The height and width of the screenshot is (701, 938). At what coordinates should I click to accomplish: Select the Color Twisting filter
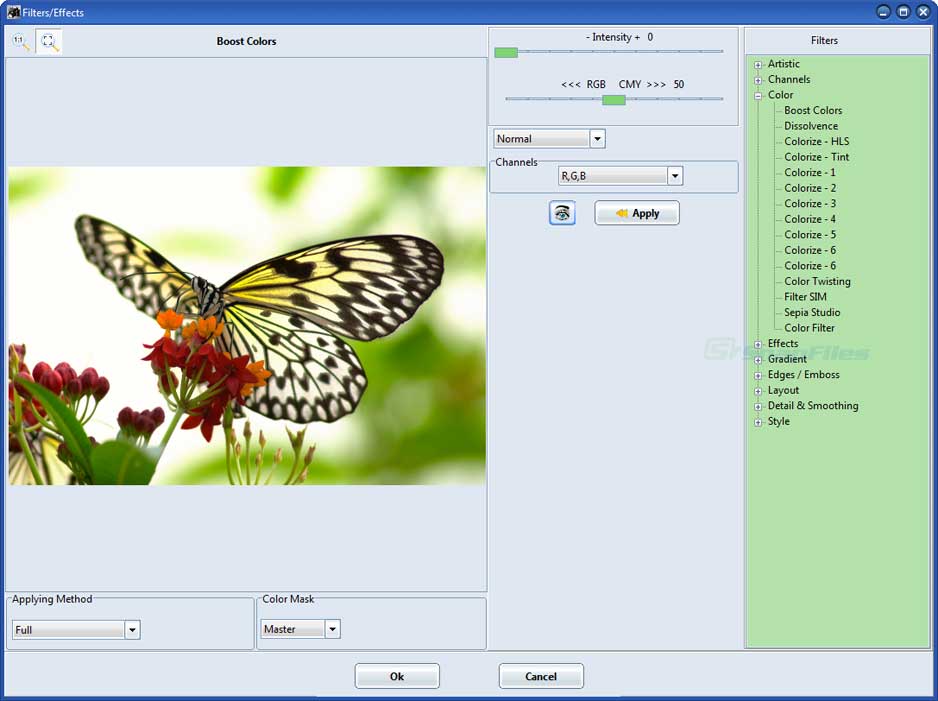[x=816, y=281]
